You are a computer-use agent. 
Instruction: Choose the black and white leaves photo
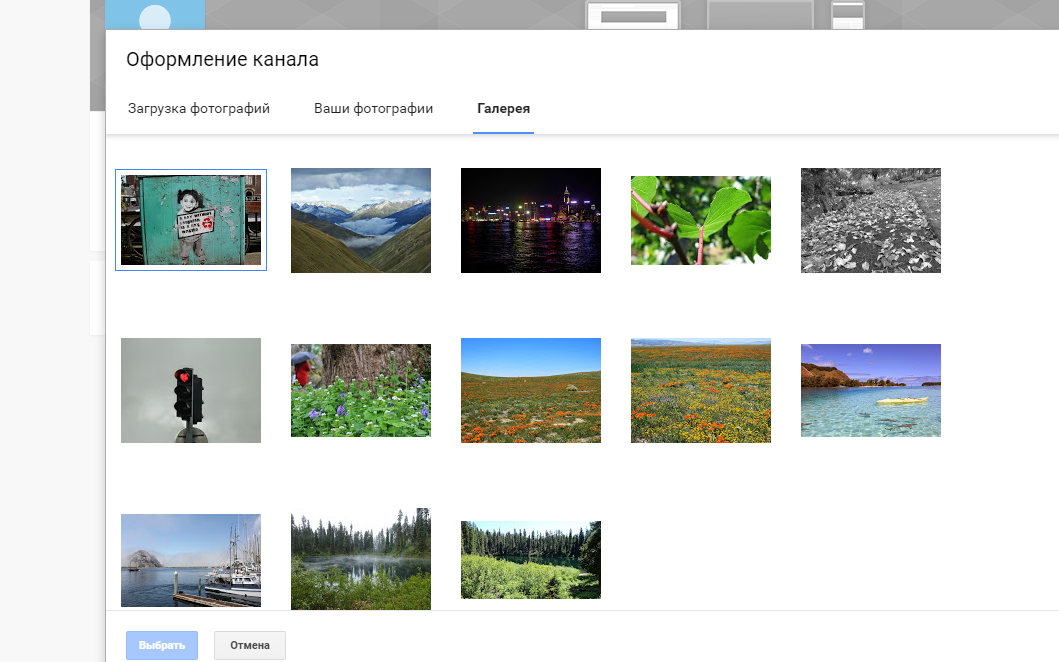pyautogui.click(x=871, y=220)
